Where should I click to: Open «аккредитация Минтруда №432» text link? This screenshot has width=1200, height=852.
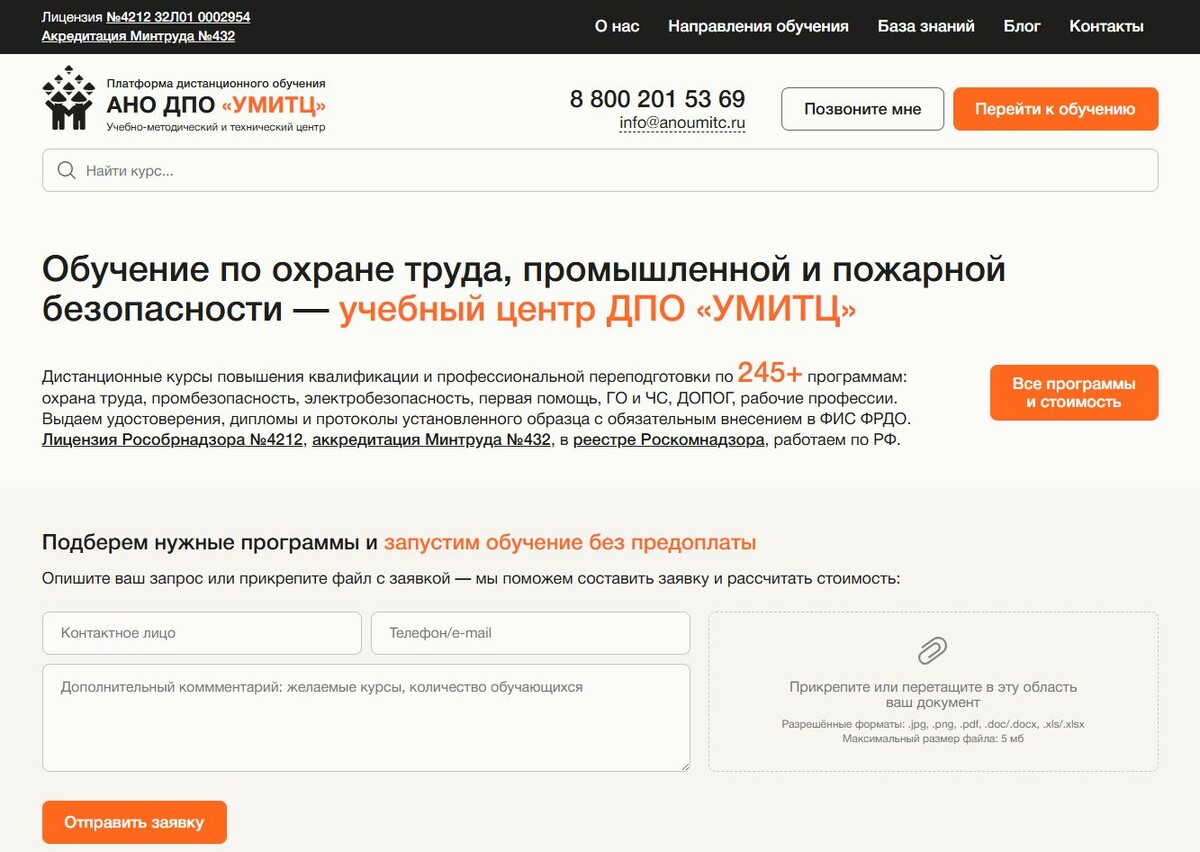point(431,439)
